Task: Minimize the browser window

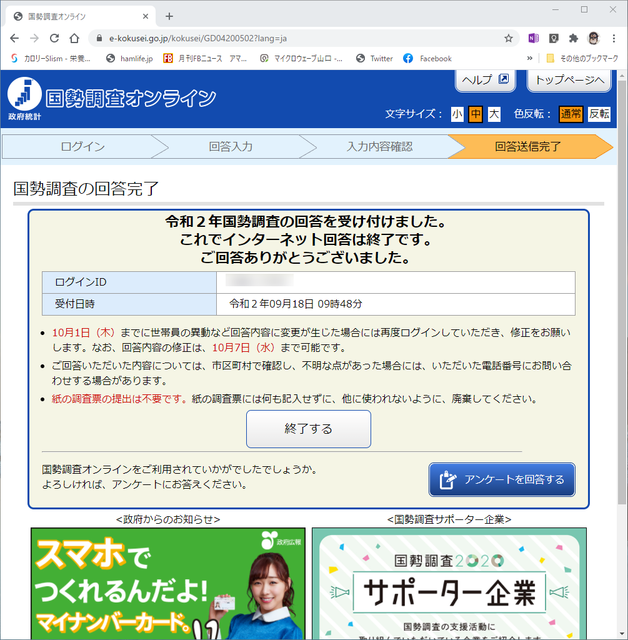Action: [556, 9]
